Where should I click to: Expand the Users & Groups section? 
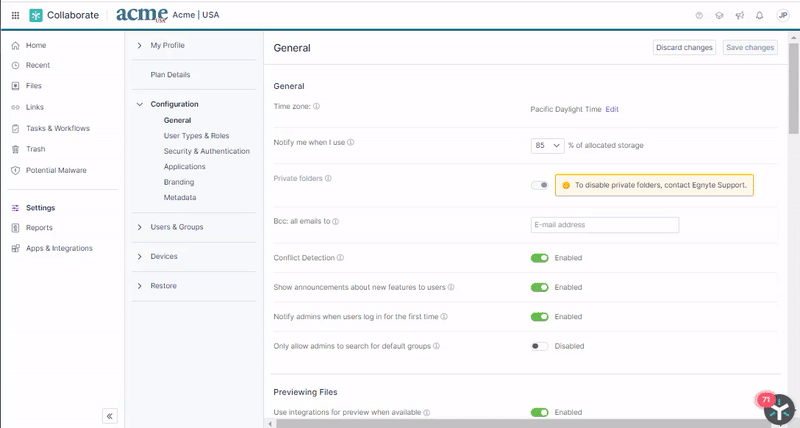[176, 227]
